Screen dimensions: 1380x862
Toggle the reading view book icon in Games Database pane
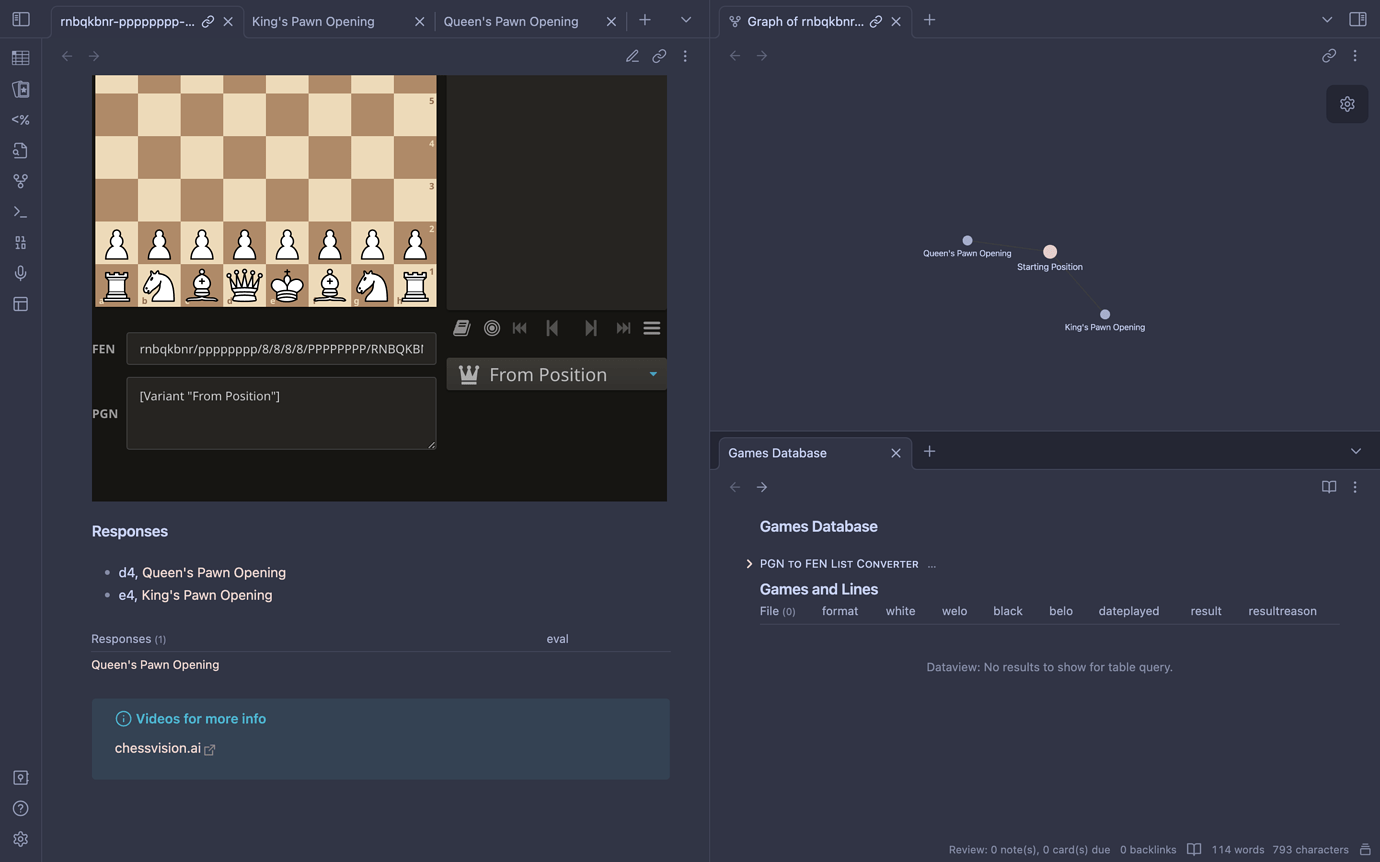pyautogui.click(x=1329, y=487)
